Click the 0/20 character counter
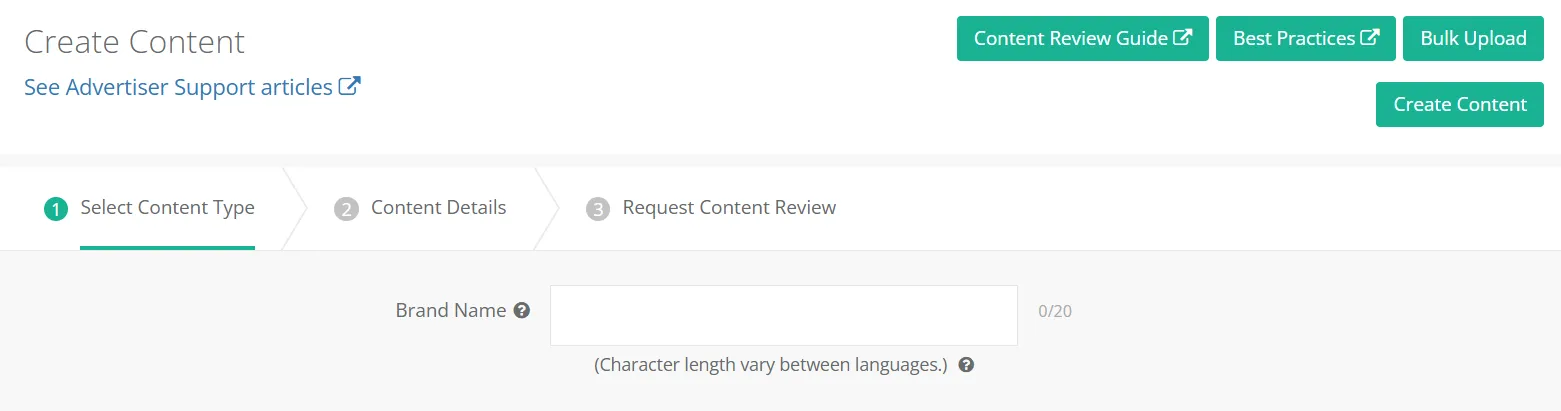Viewport: 1561px width, 411px height. [1055, 312]
